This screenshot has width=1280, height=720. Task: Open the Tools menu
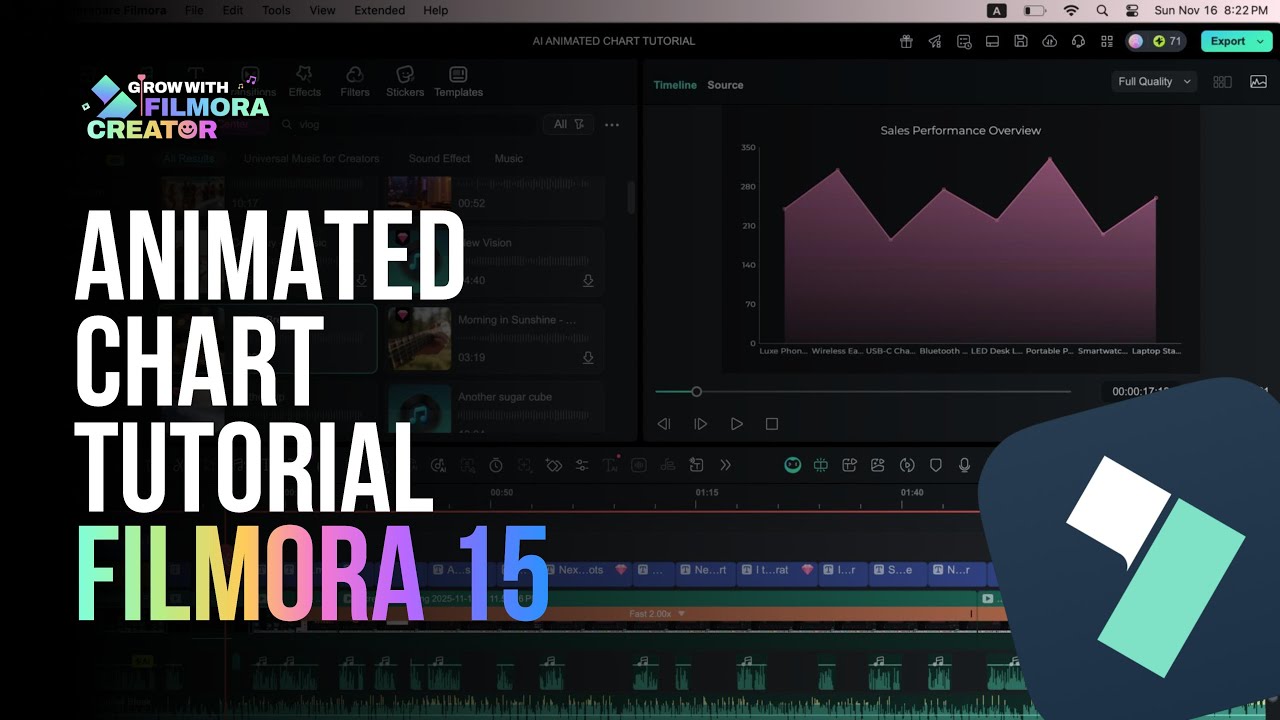click(x=276, y=10)
